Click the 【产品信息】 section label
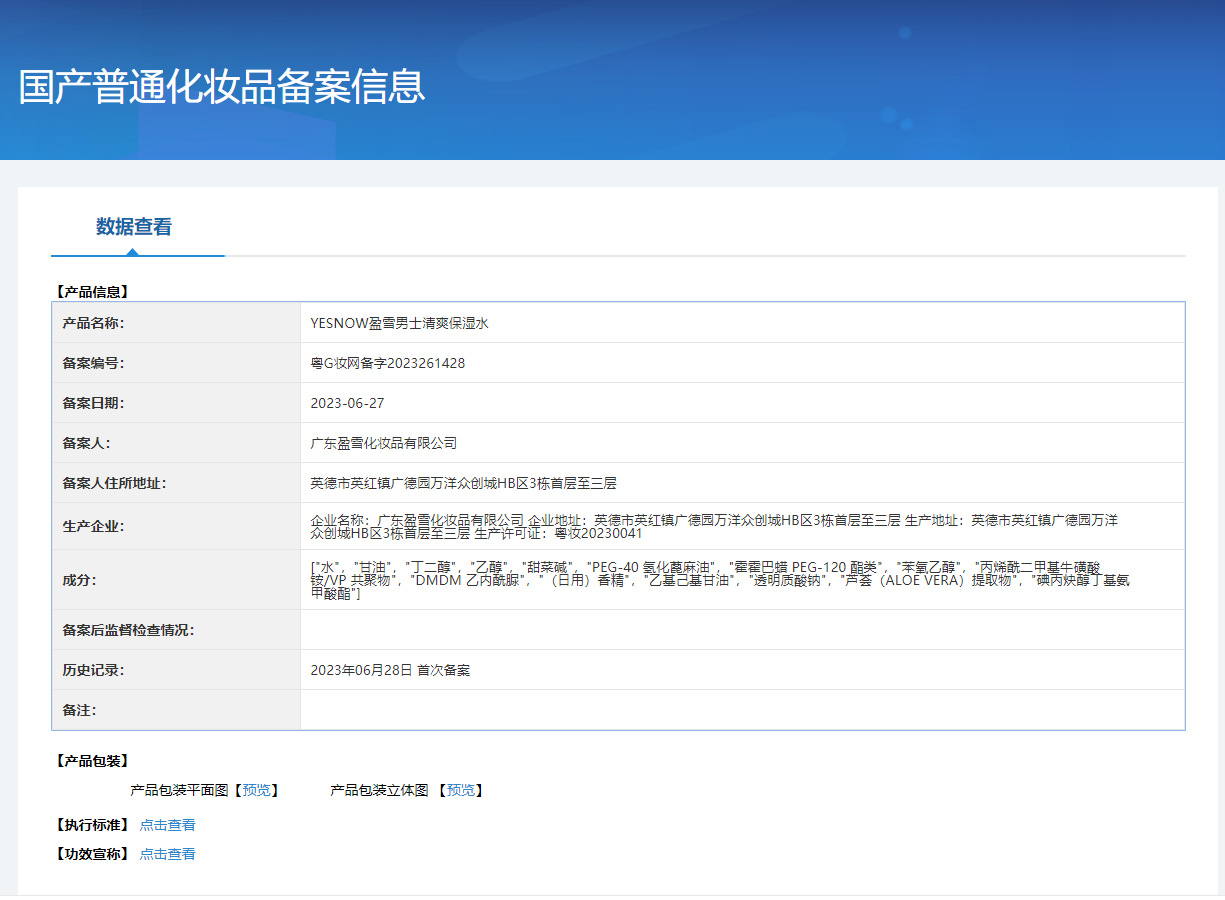The image size is (1225, 900). [x=91, y=292]
